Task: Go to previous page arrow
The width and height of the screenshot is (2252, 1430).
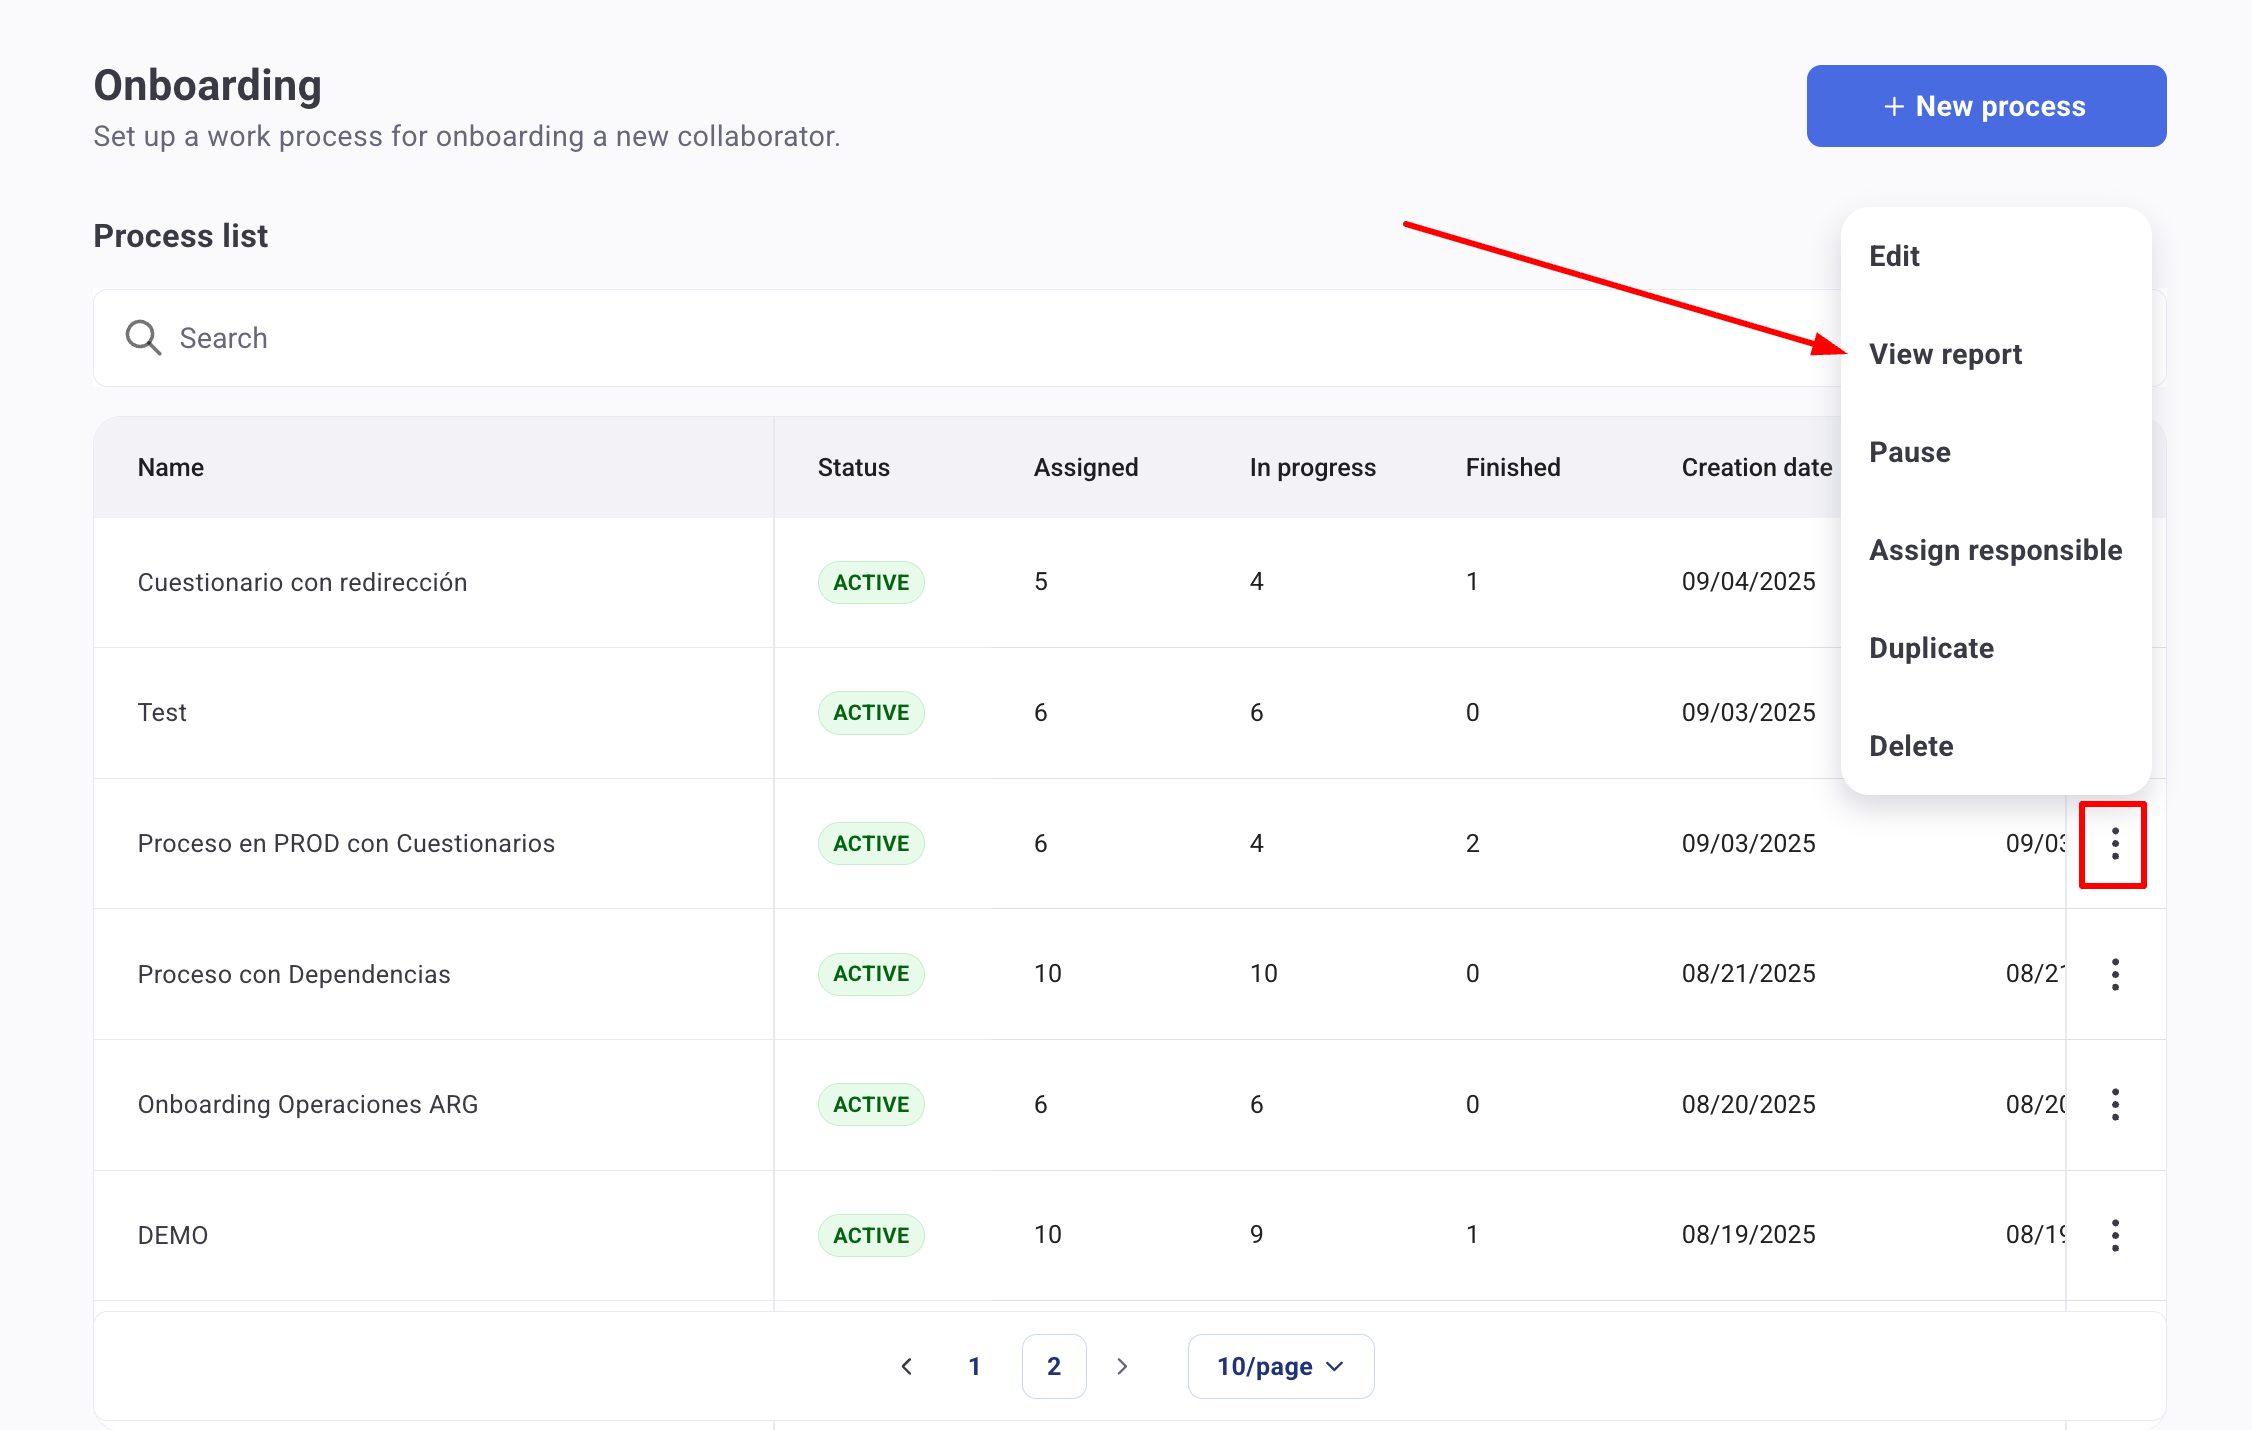Action: click(x=906, y=1366)
